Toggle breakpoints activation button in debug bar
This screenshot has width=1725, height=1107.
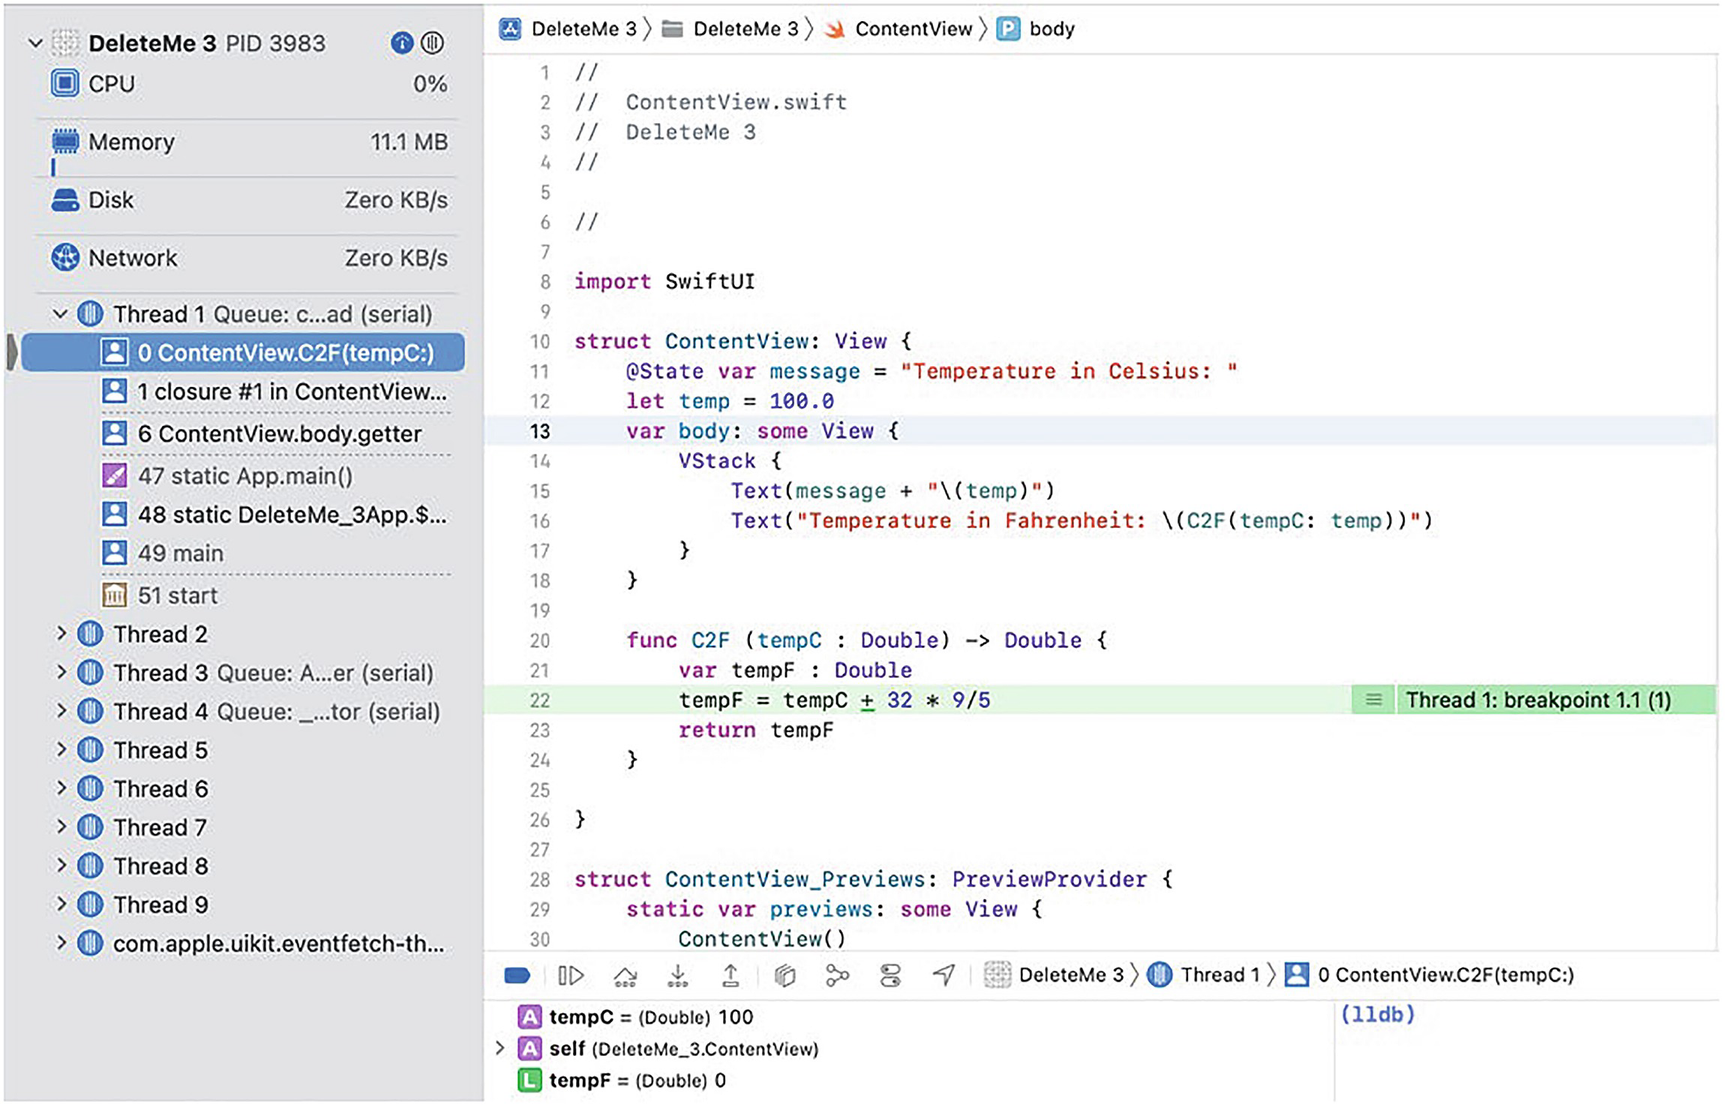coord(517,975)
